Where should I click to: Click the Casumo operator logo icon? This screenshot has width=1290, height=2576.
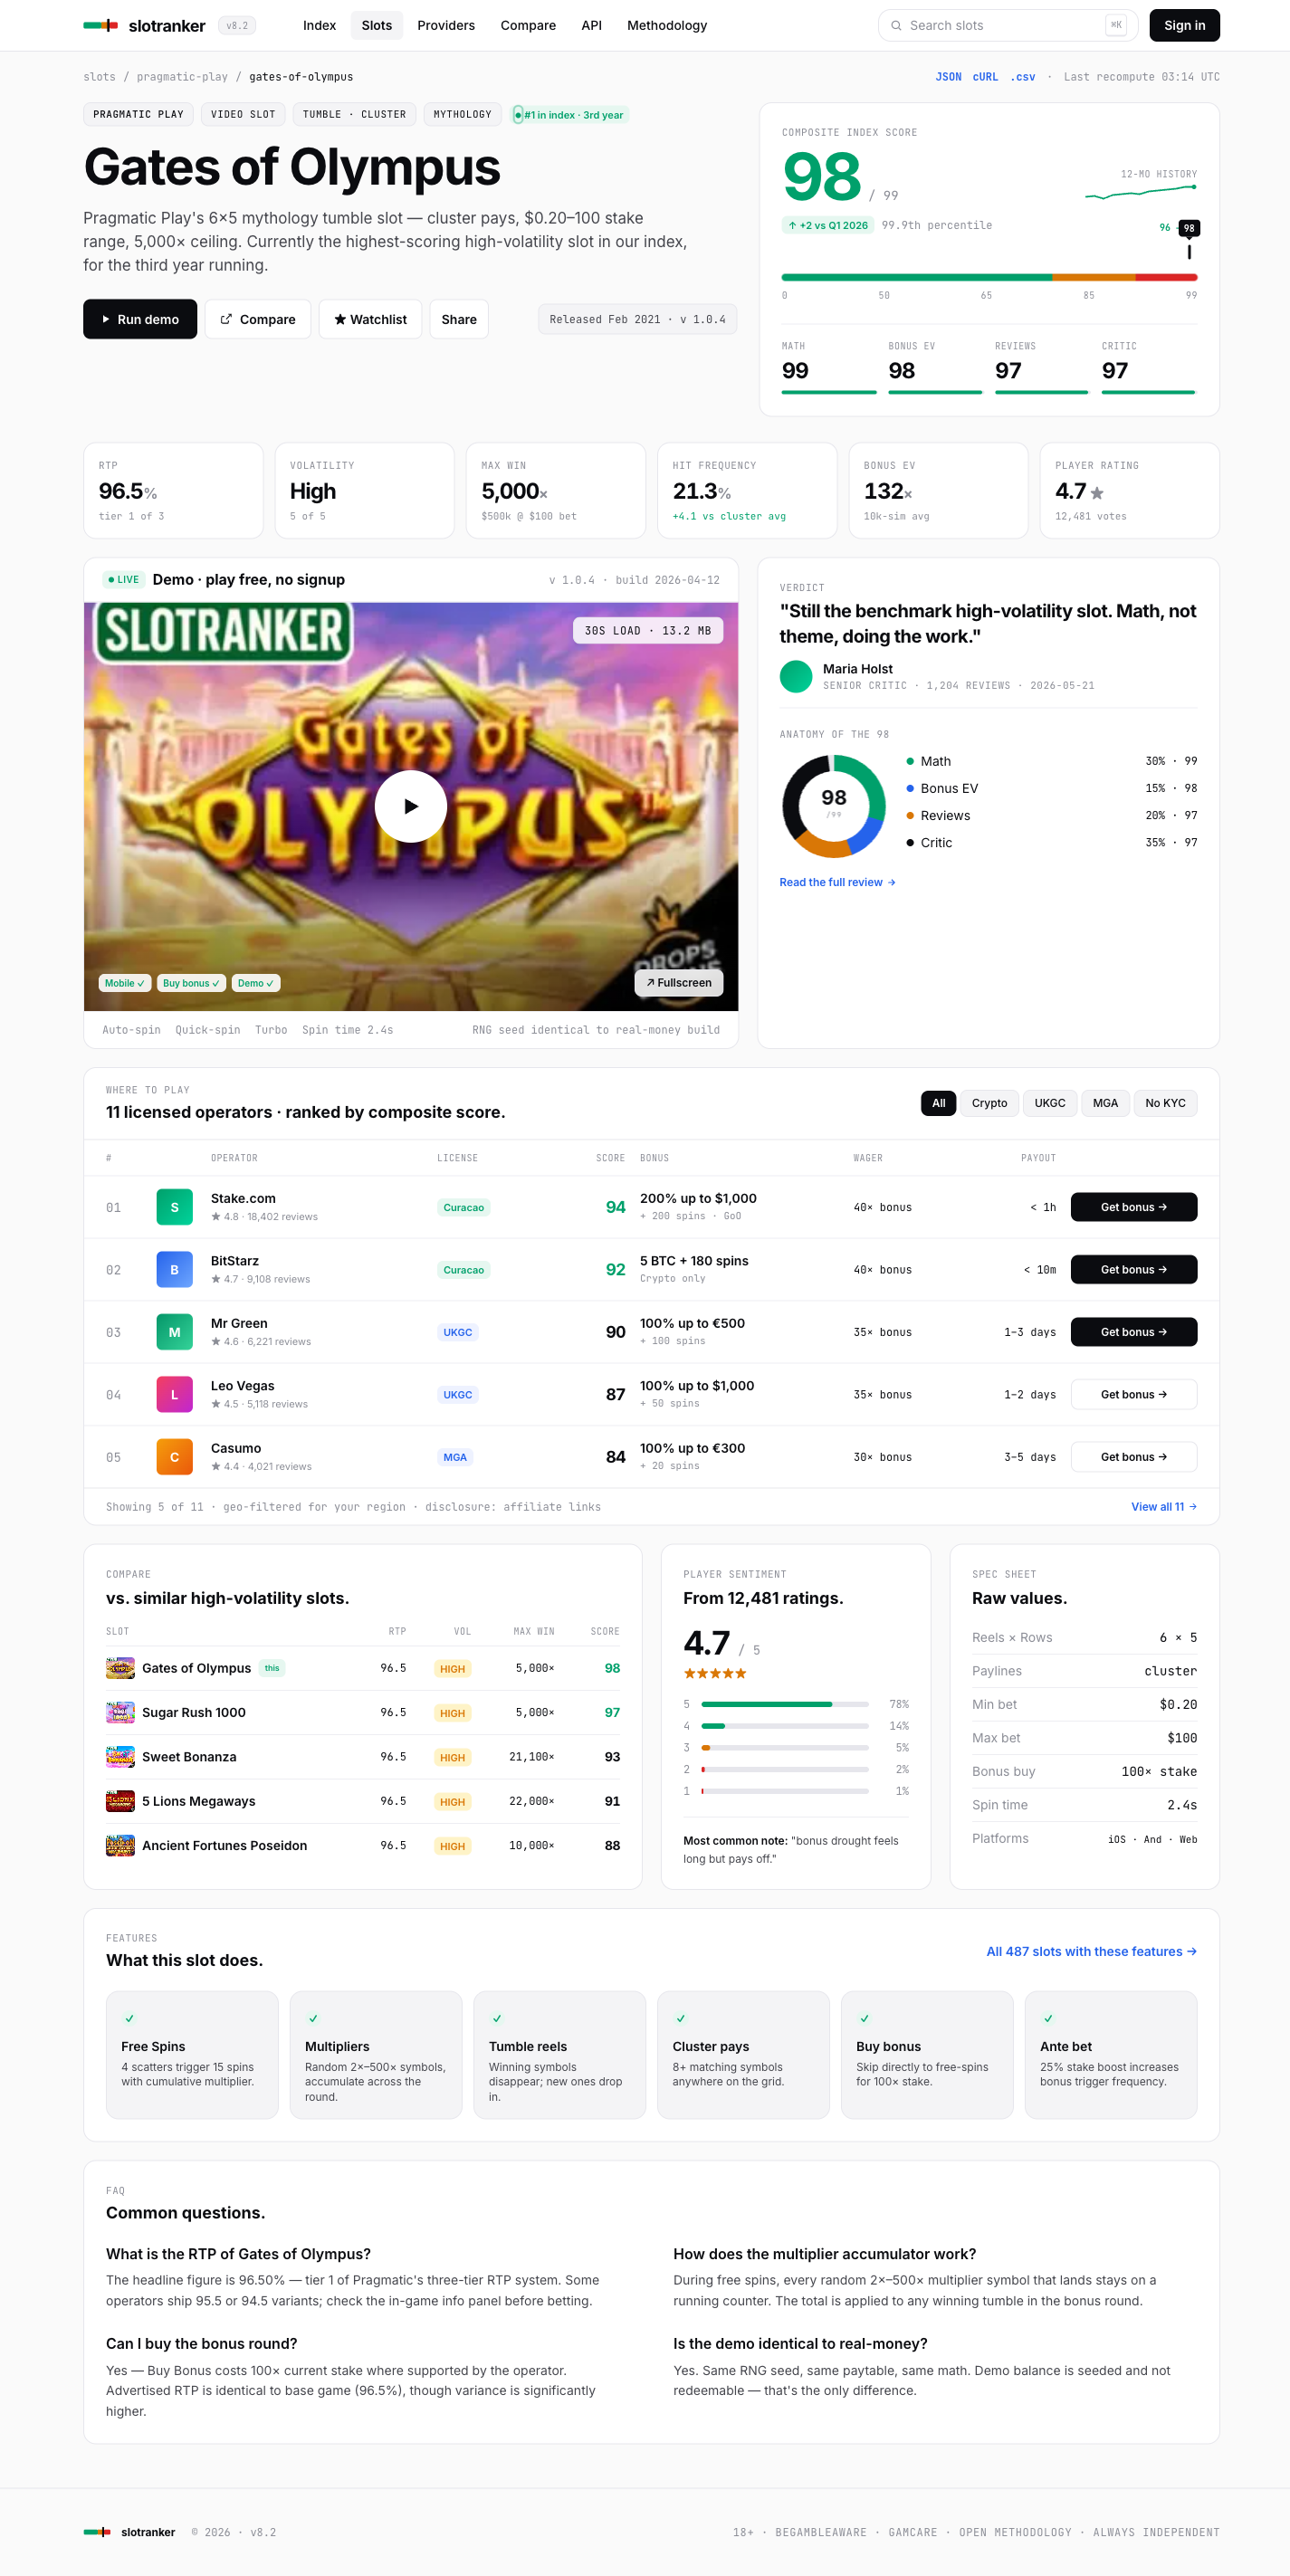click(174, 1457)
